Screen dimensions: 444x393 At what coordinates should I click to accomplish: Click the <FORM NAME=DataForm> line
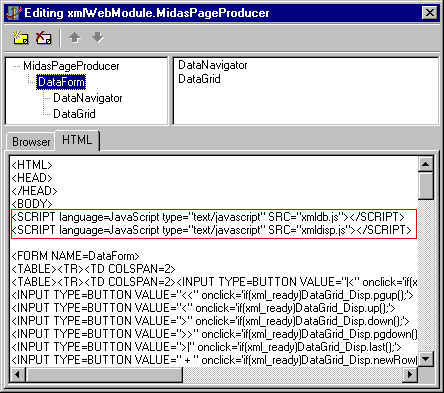coord(75,256)
